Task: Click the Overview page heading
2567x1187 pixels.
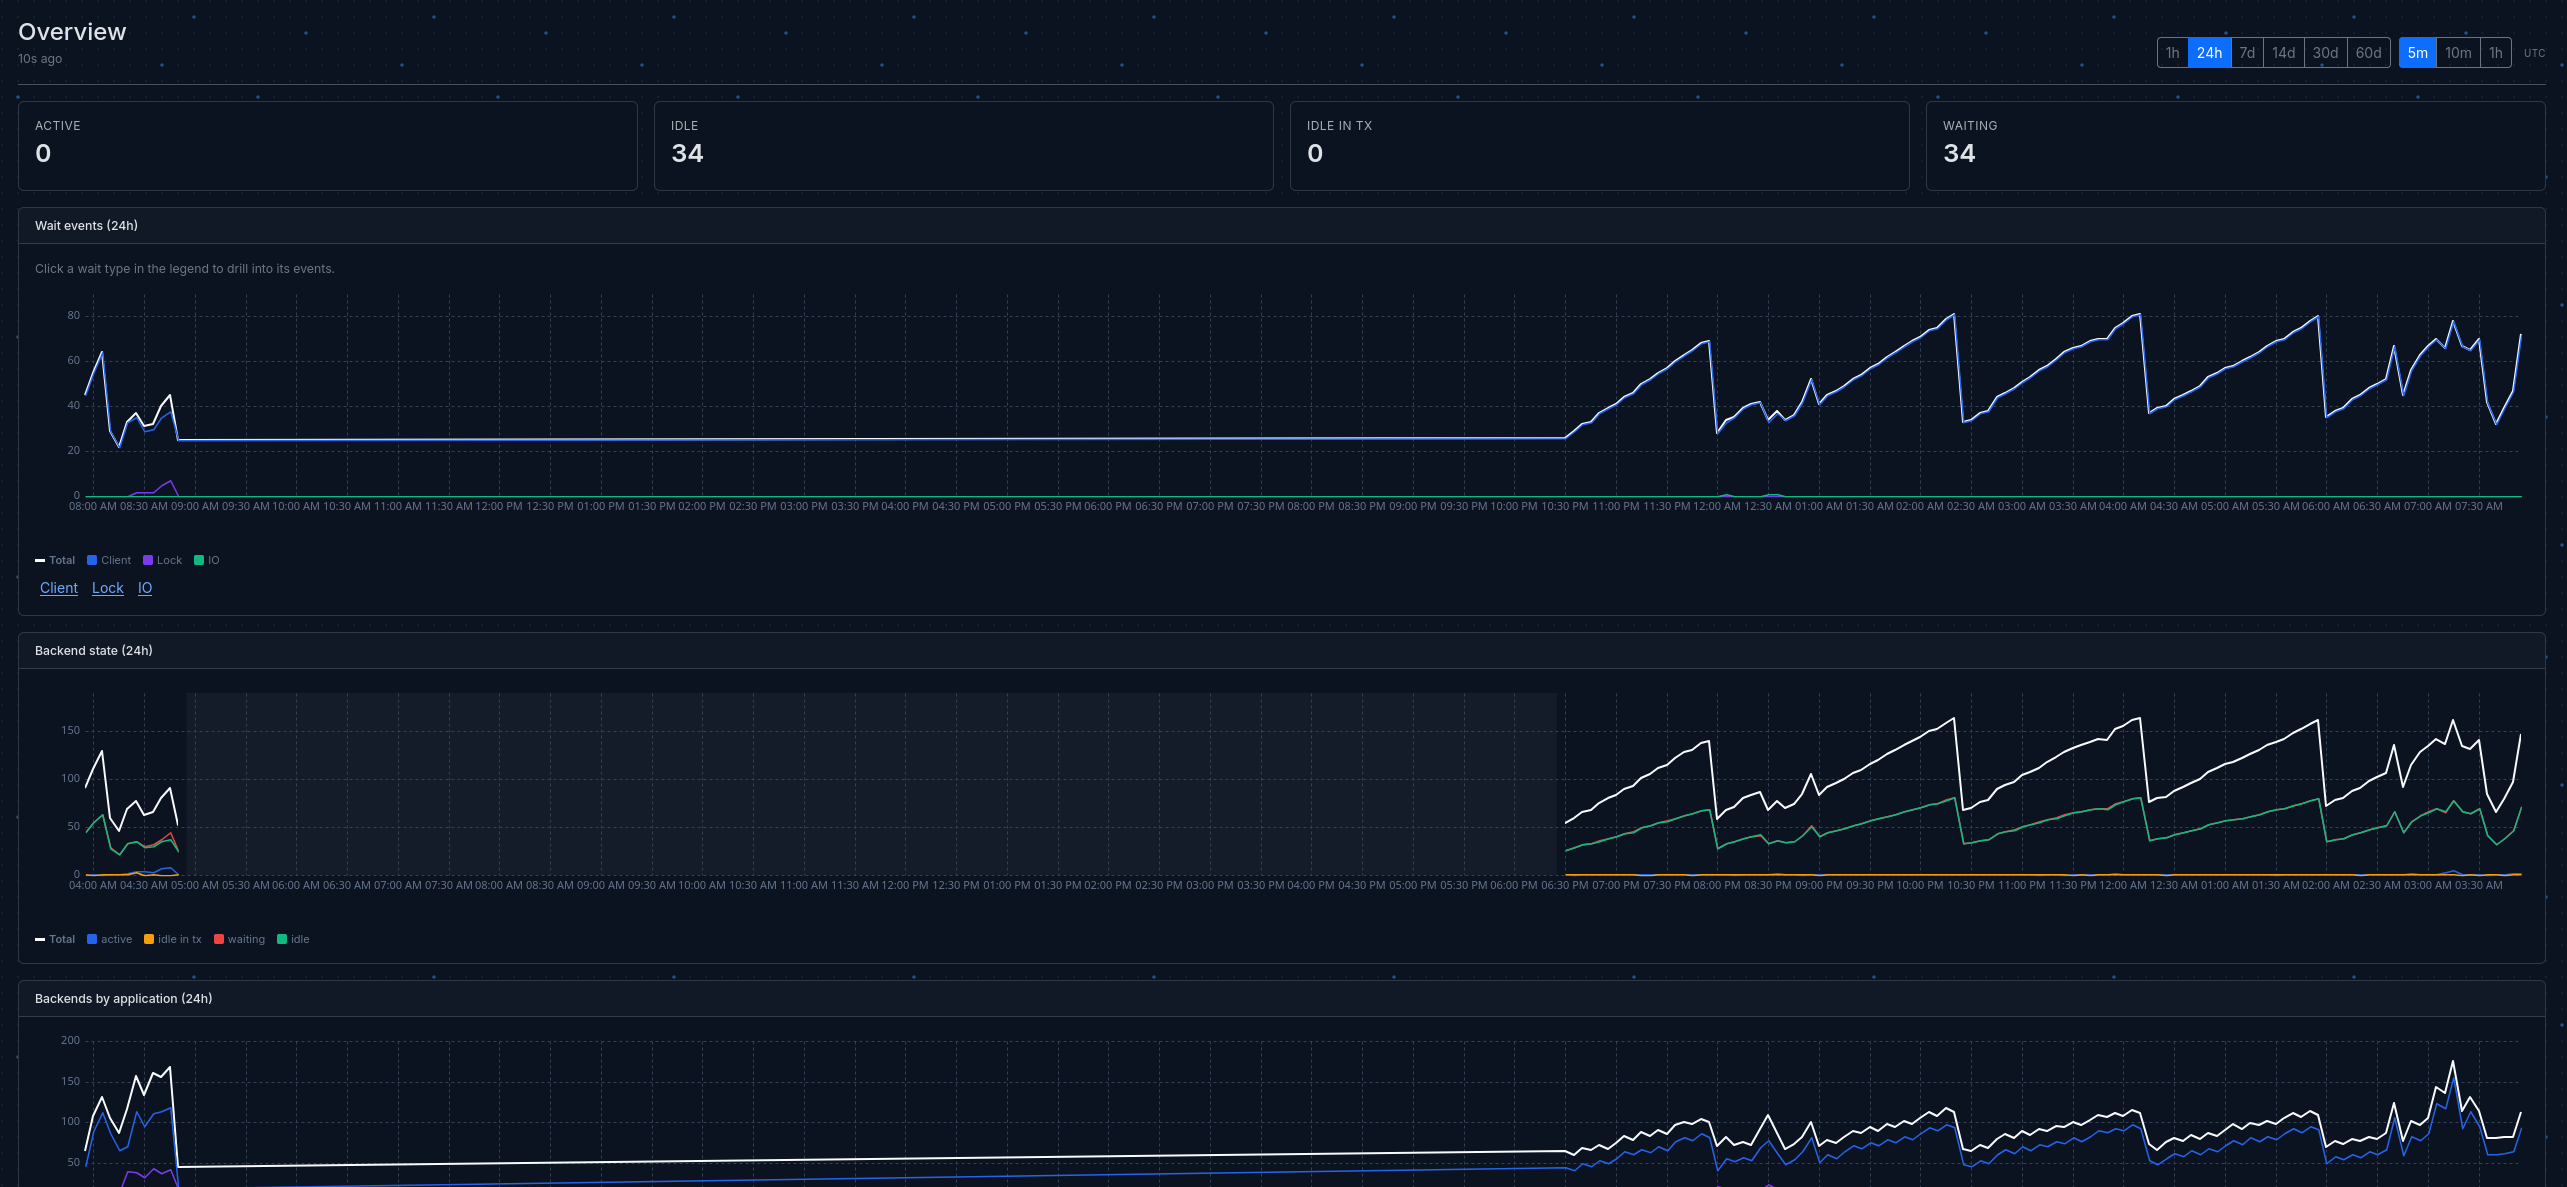Action: click(x=72, y=32)
